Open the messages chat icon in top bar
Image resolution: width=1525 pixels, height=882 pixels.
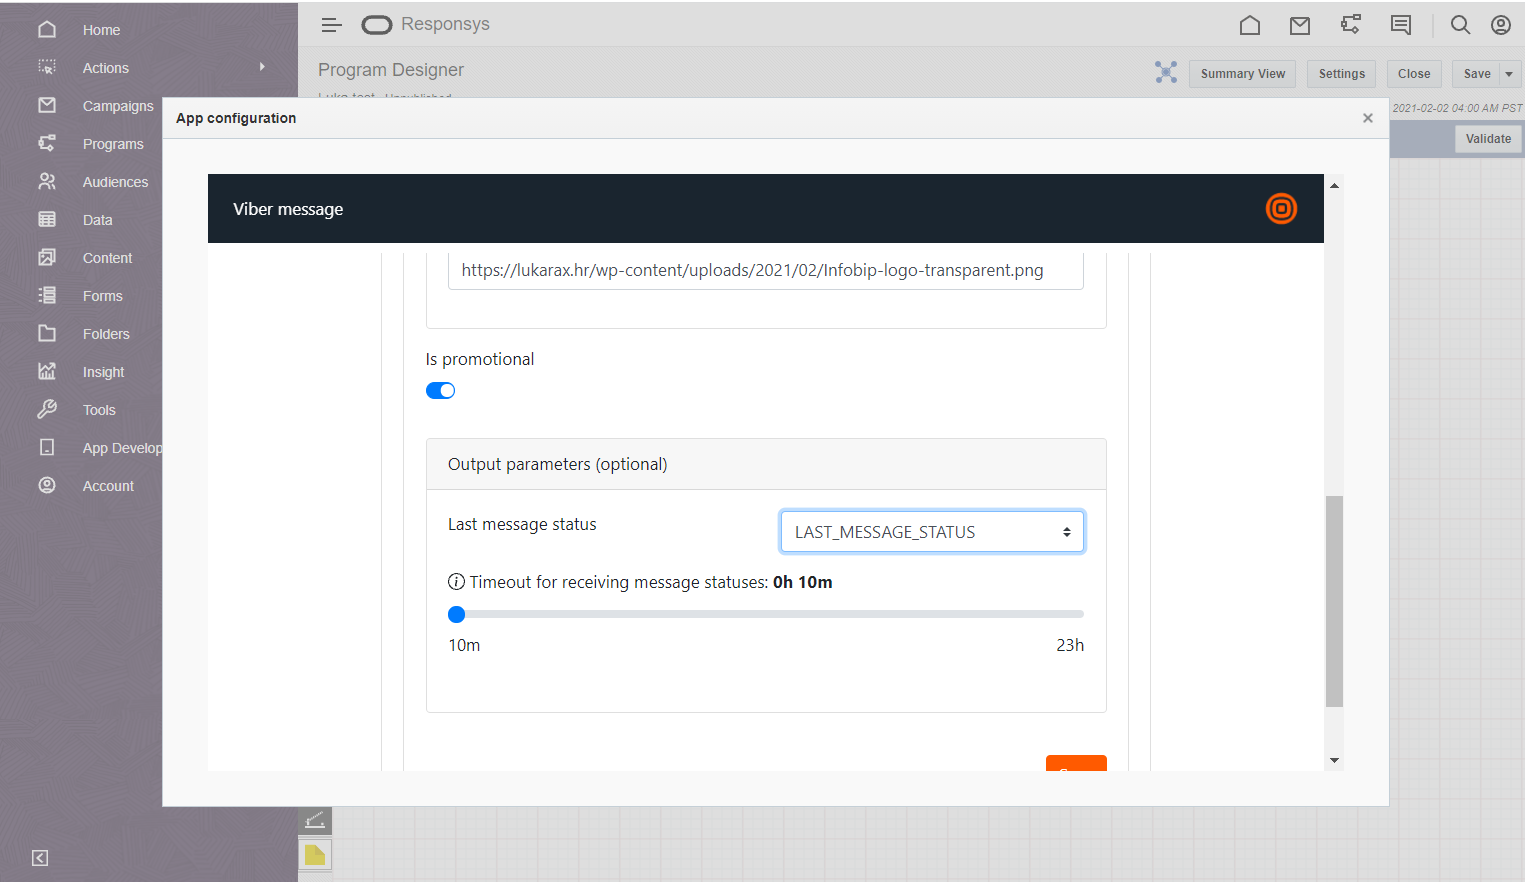coord(1400,25)
